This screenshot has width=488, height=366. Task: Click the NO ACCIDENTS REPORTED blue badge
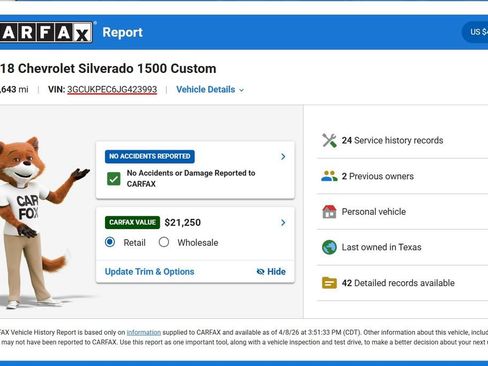150,156
